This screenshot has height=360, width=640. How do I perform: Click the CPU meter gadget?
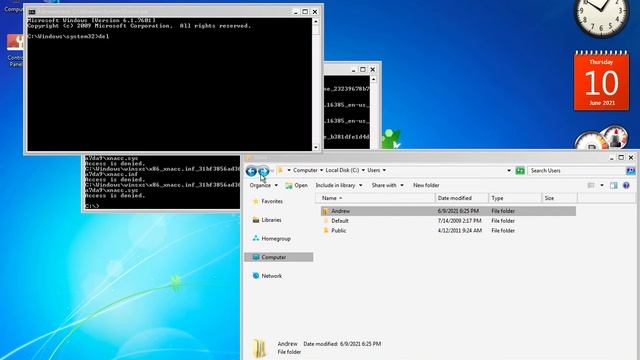pyautogui.click(x=602, y=138)
